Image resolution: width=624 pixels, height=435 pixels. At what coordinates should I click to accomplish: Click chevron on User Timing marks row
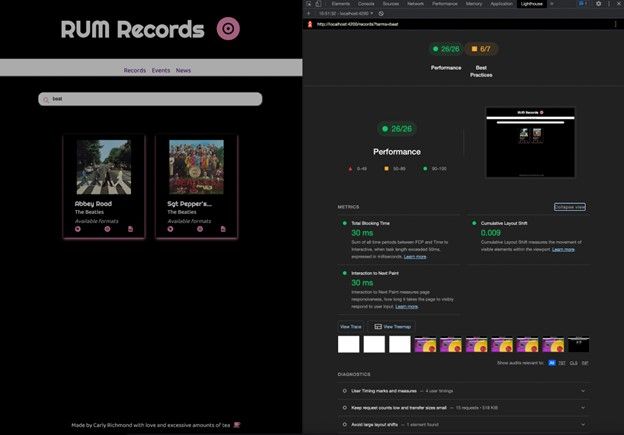click(x=583, y=391)
